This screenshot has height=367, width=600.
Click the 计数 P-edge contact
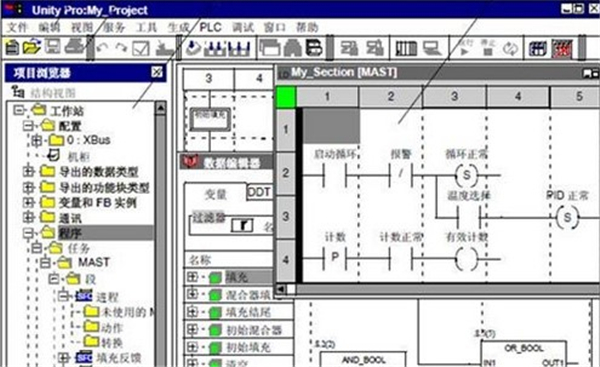[x=335, y=258]
